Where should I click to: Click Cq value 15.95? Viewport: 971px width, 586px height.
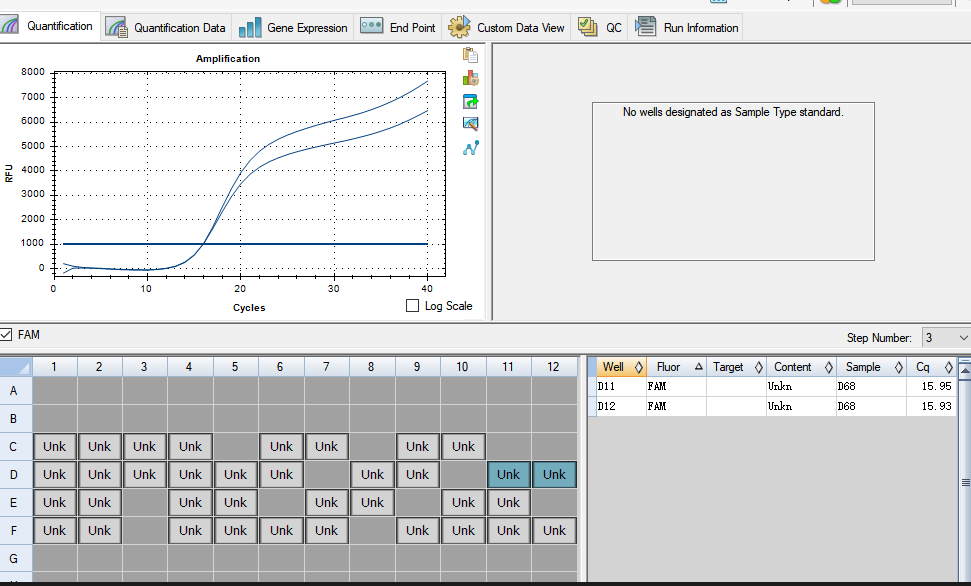point(936,386)
